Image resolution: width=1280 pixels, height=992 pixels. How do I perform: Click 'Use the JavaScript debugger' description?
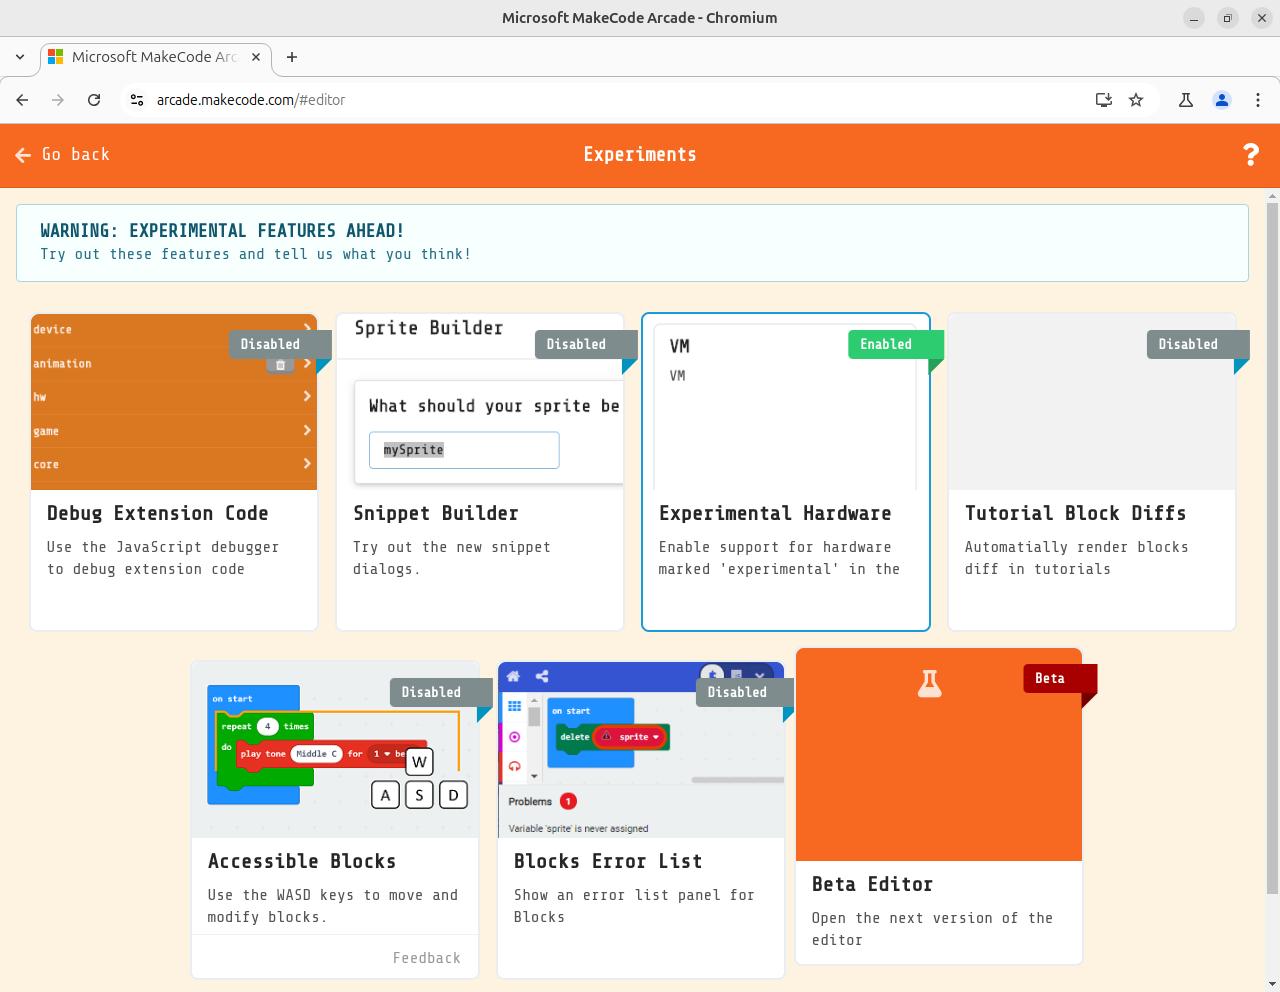point(163,558)
